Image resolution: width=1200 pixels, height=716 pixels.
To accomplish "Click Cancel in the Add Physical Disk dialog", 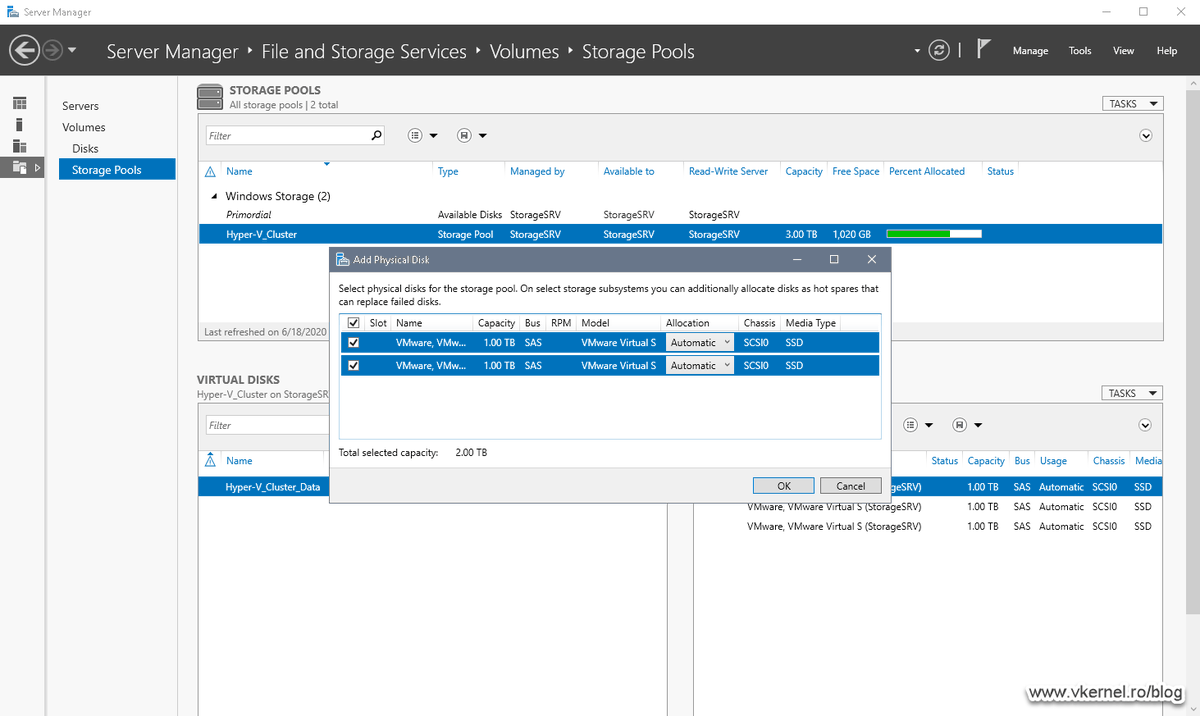I will (x=850, y=486).
